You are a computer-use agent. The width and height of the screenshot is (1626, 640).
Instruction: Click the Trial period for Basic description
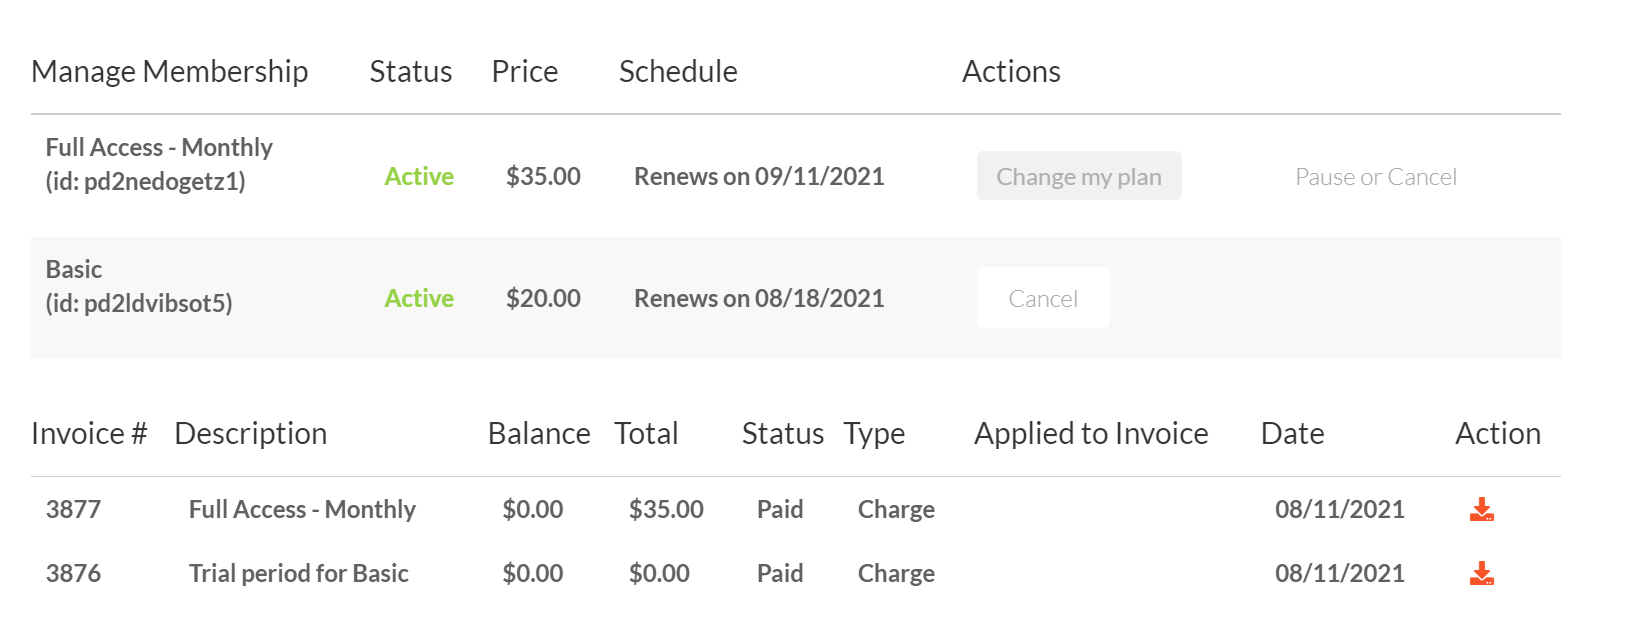298,574
